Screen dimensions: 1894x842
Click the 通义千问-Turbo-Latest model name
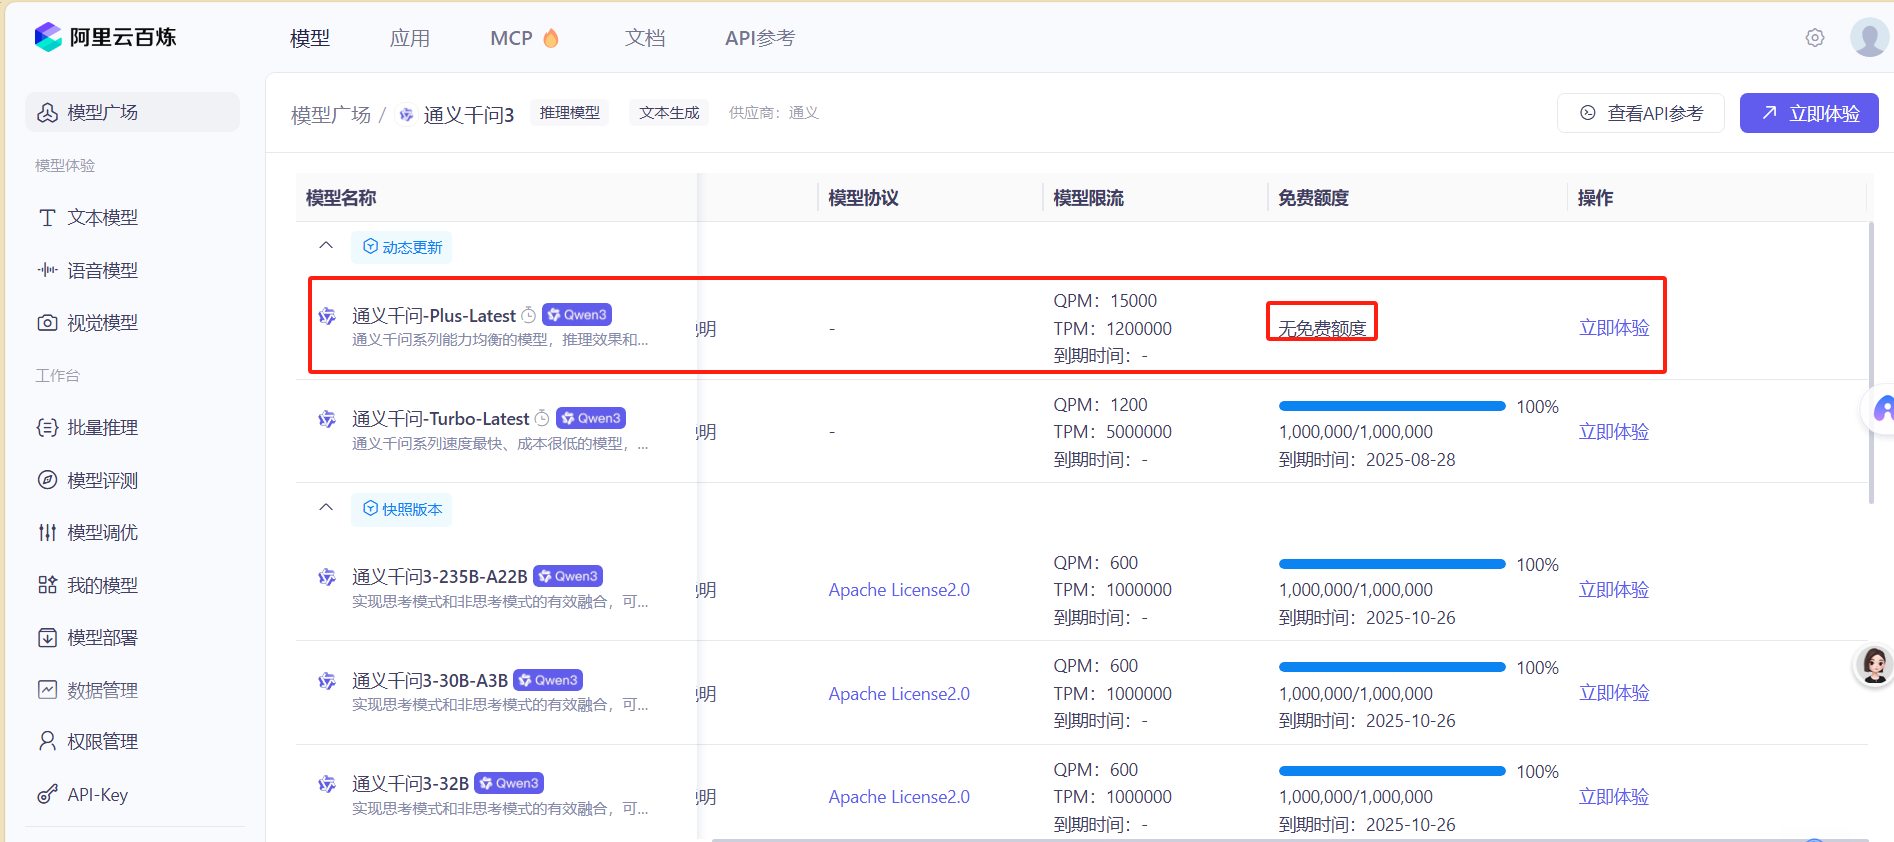tap(441, 419)
